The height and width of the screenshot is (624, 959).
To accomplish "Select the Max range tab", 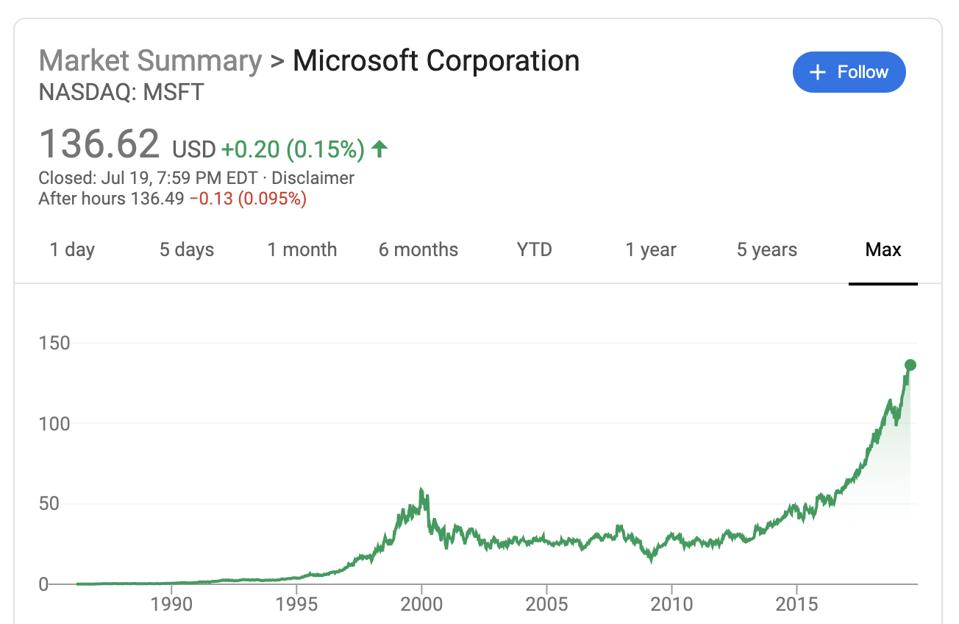I will point(883,250).
